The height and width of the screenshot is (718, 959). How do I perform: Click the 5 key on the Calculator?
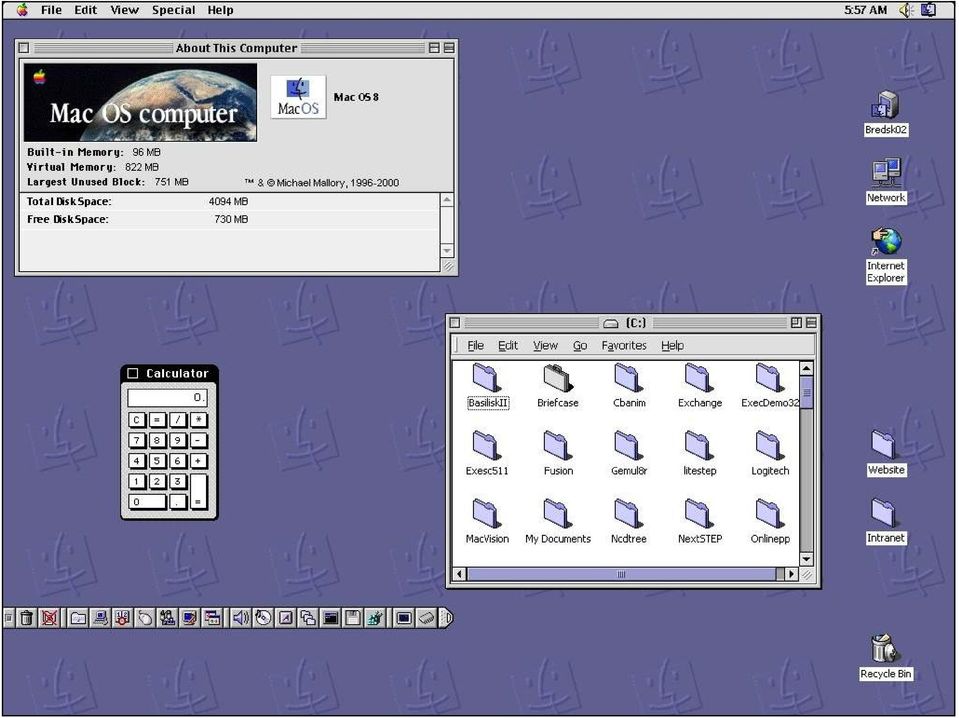tap(157, 461)
